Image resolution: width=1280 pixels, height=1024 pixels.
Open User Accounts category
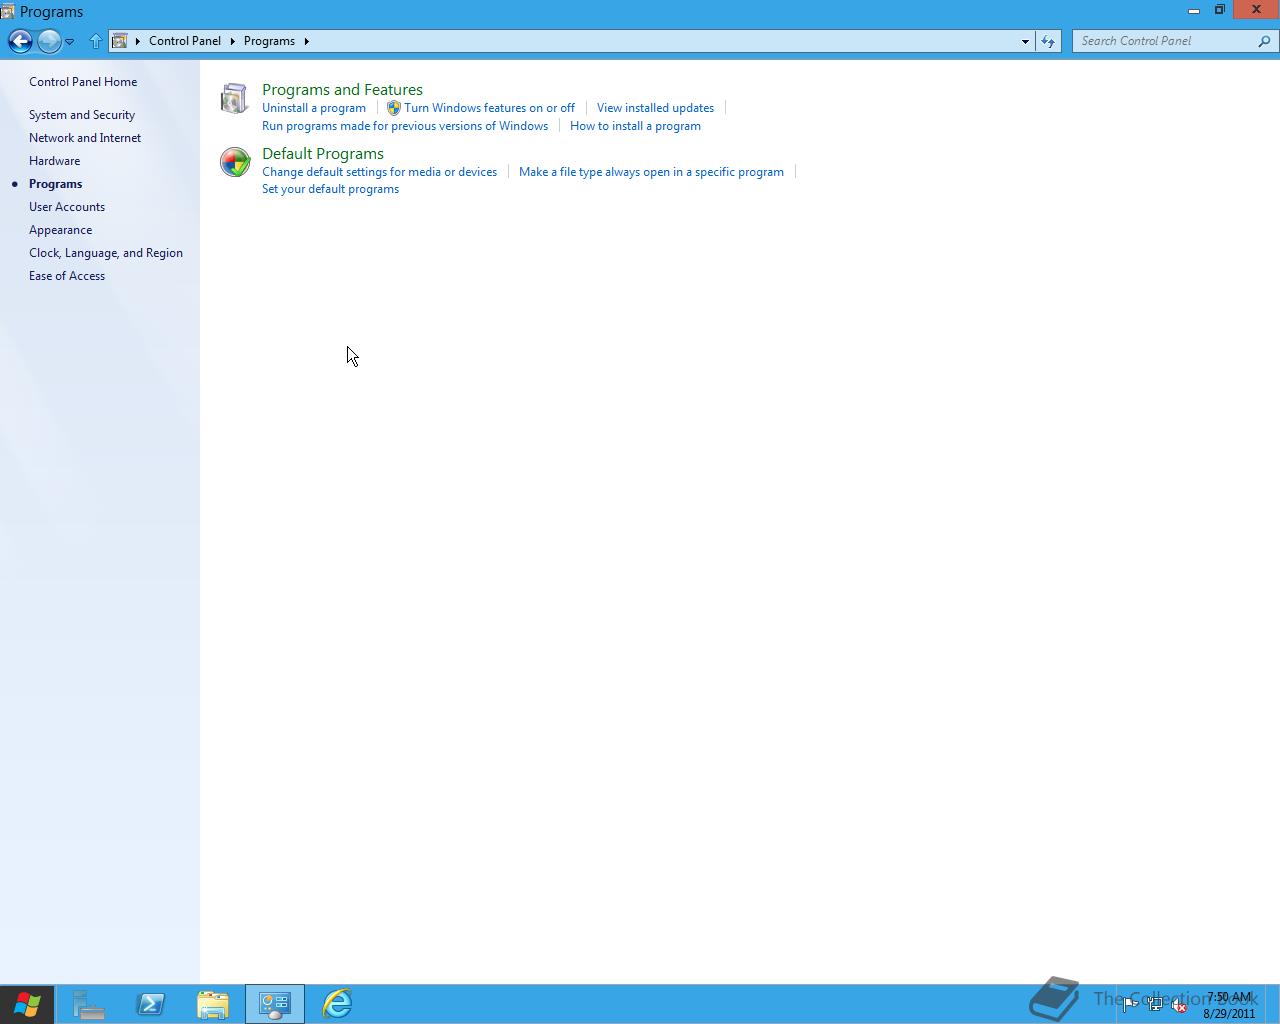pyautogui.click(x=67, y=207)
